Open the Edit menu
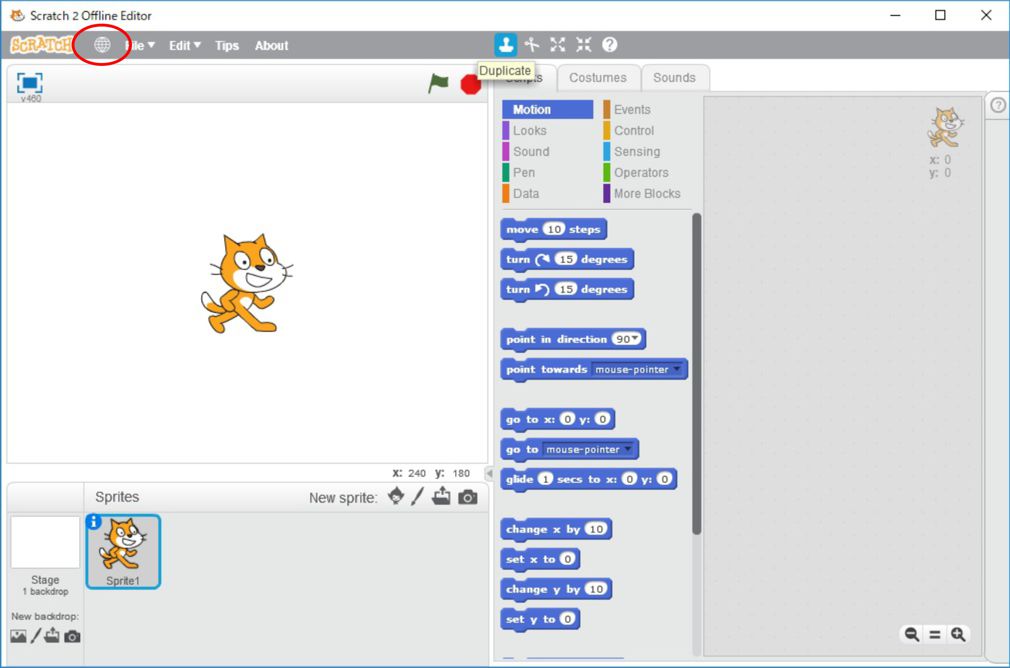The image size is (1010, 668). click(x=185, y=45)
